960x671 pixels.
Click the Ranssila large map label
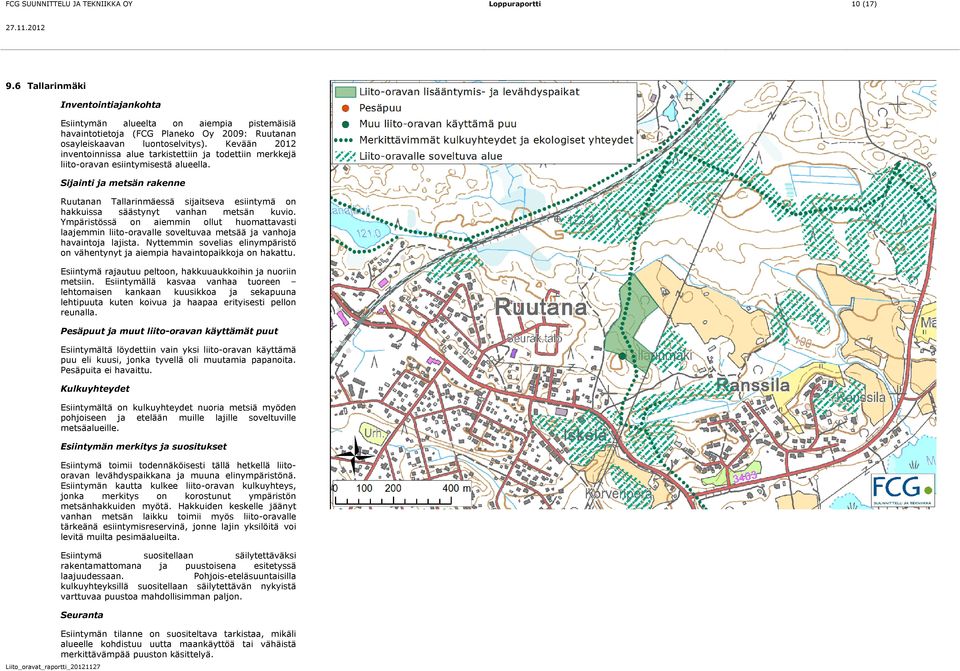(752, 386)
